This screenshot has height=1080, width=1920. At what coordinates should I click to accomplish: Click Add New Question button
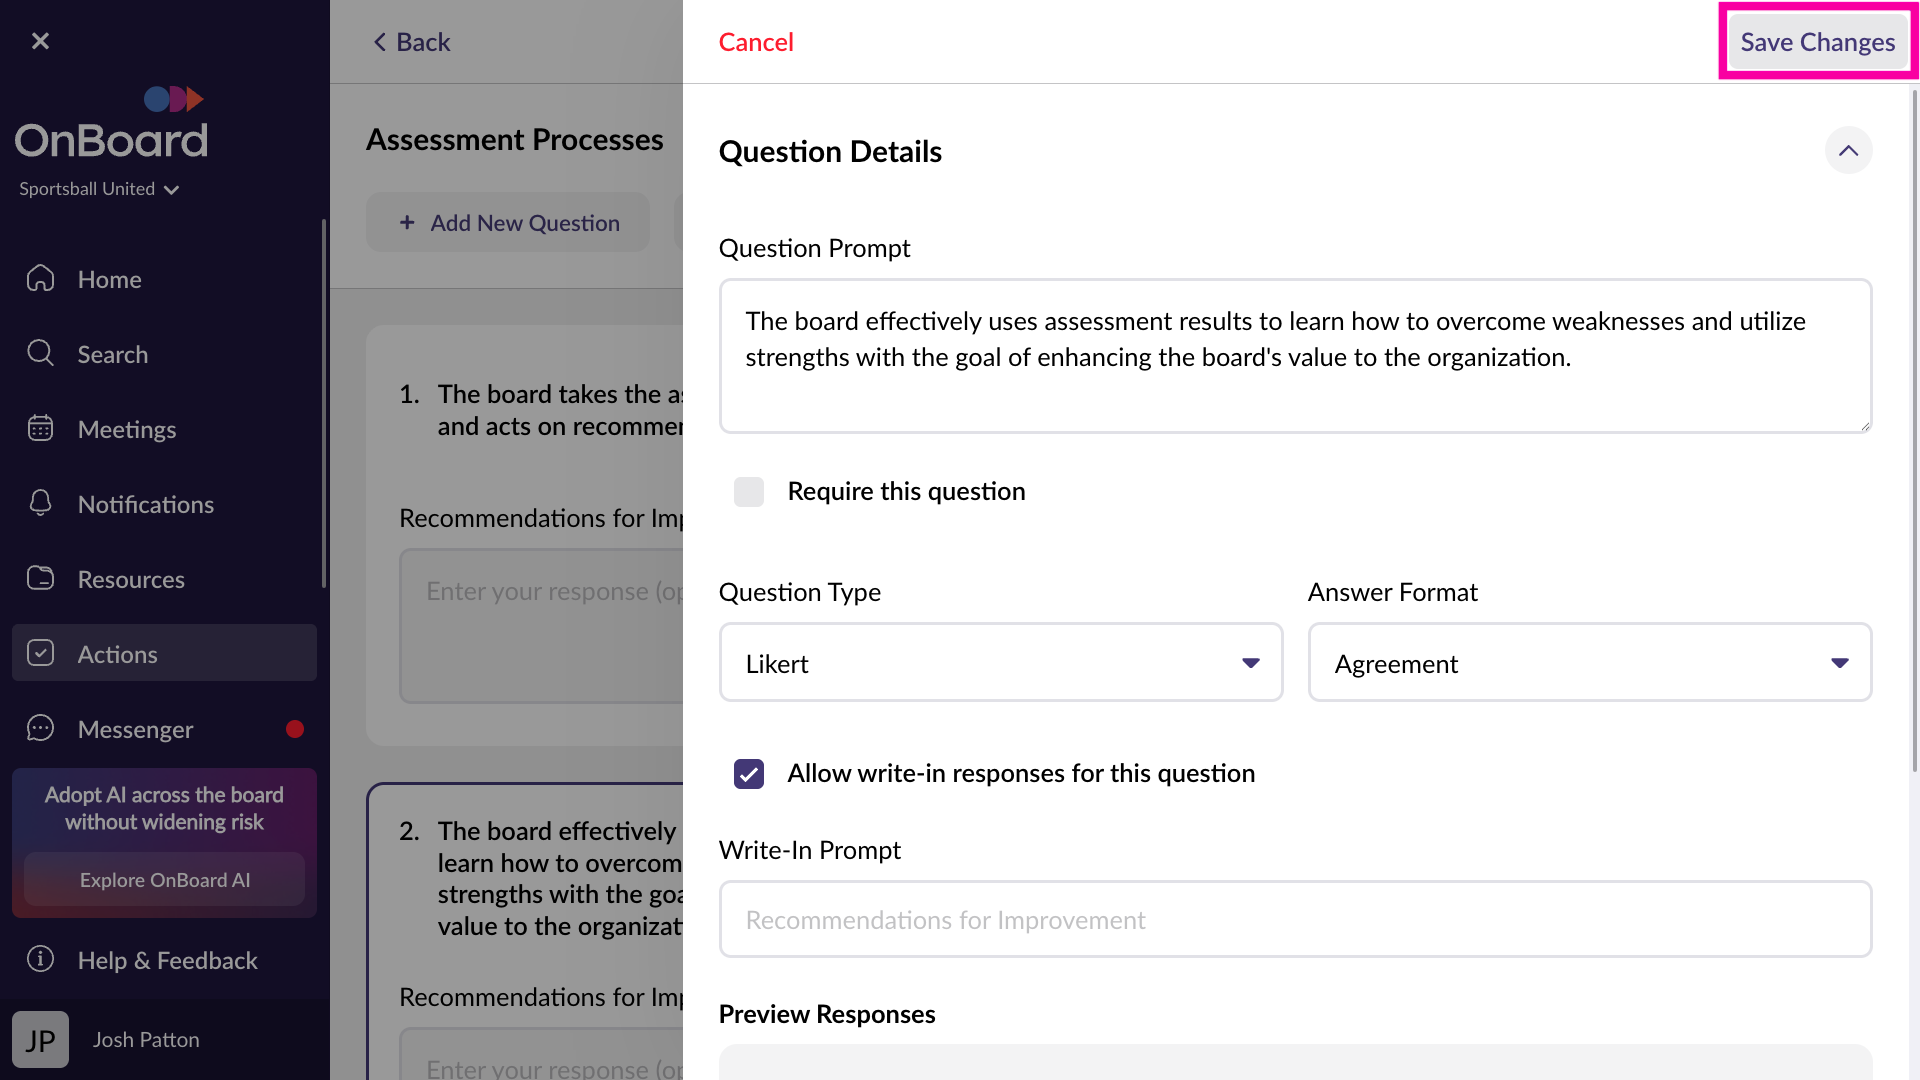click(x=508, y=222)
